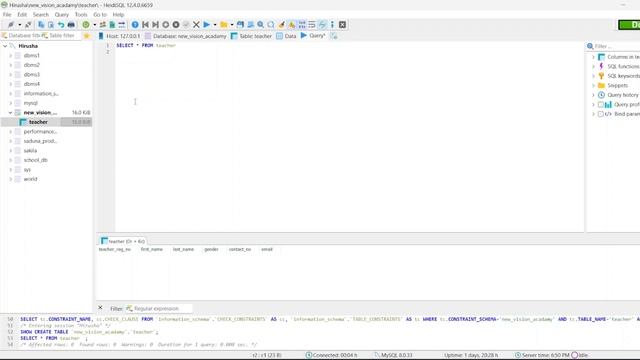Select the teacher result tab
The height and width of the screenshot is (360, 640).
pyautogui.click(x=123, y=241)
